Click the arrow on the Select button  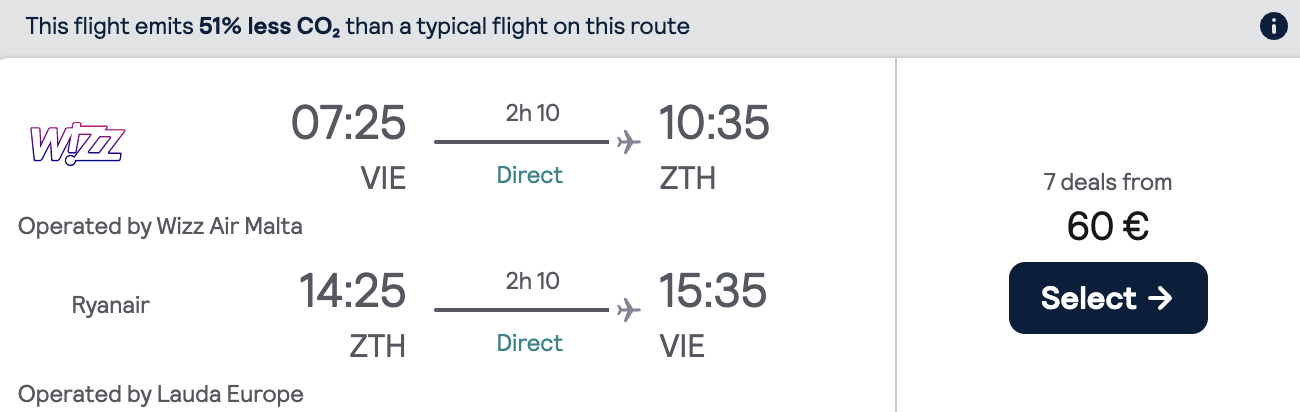1160,298
